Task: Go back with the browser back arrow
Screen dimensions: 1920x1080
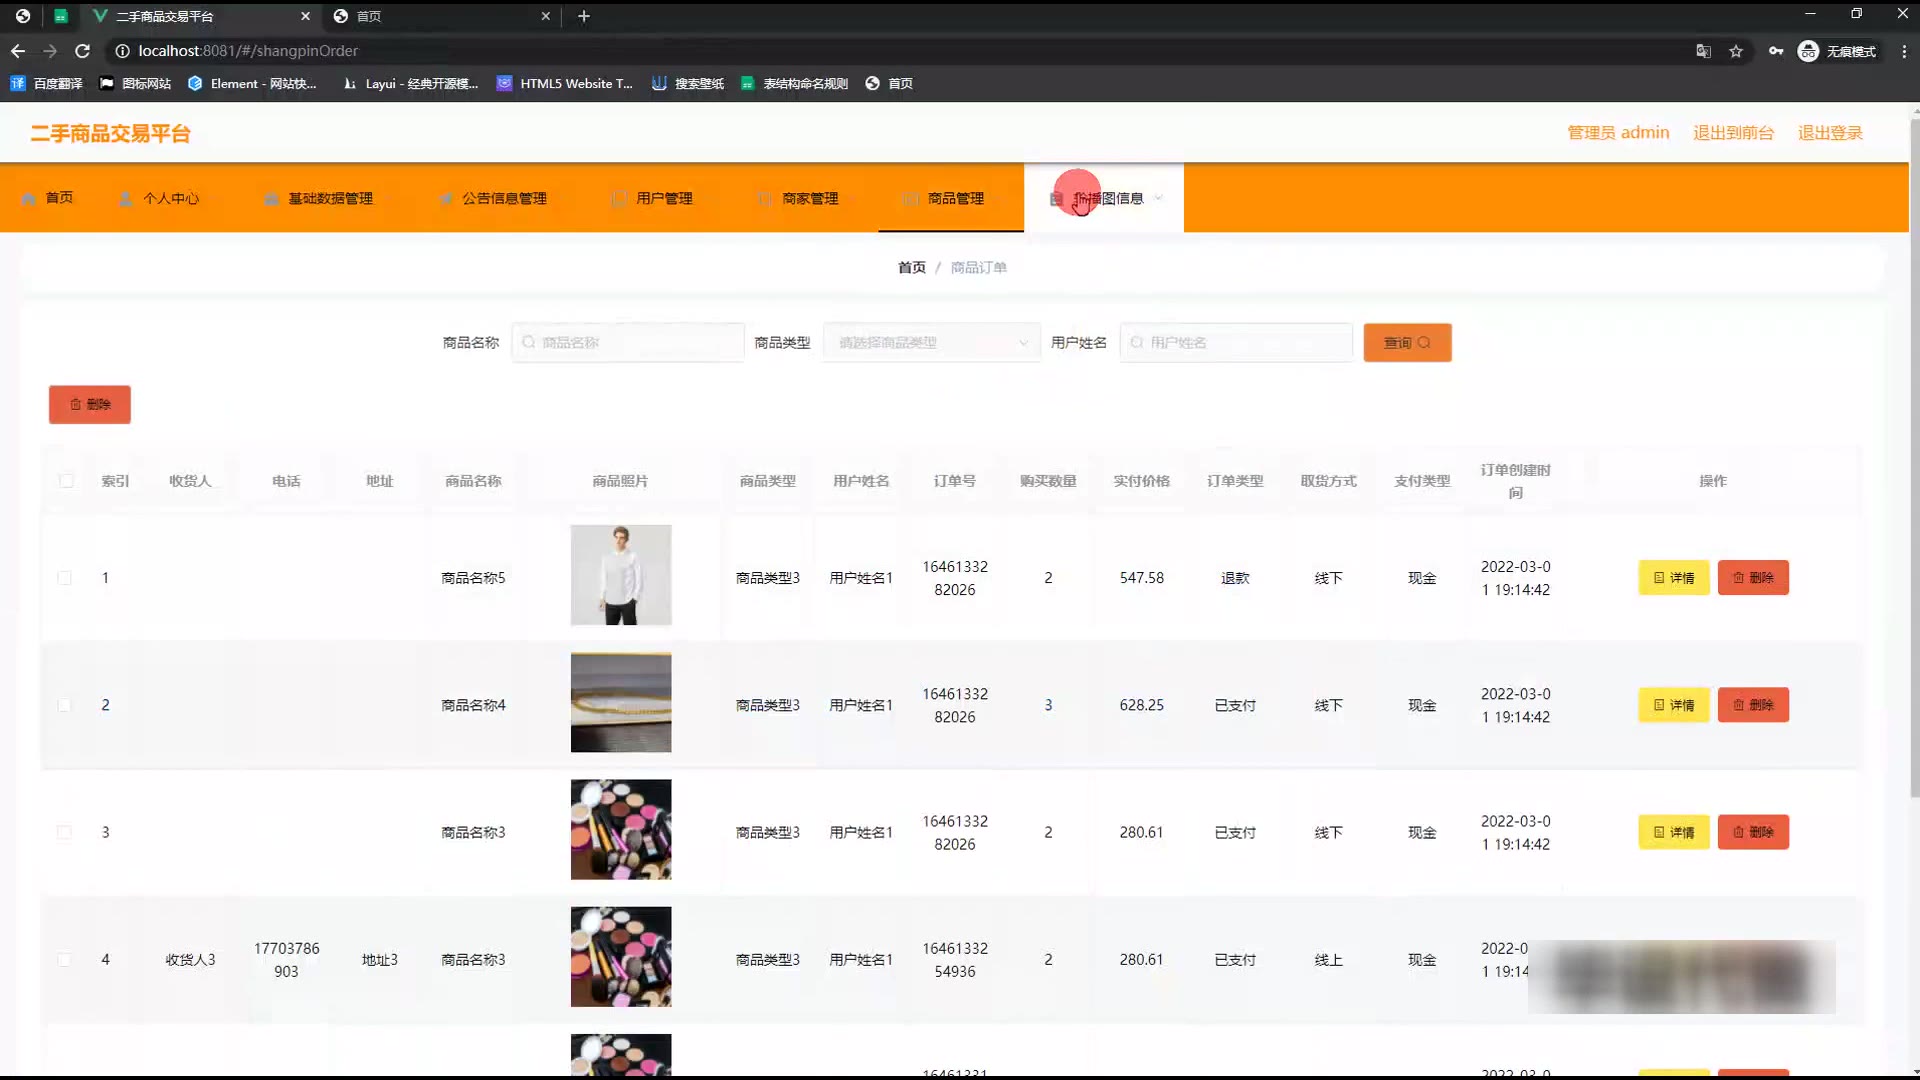Action: pos(18,51)
